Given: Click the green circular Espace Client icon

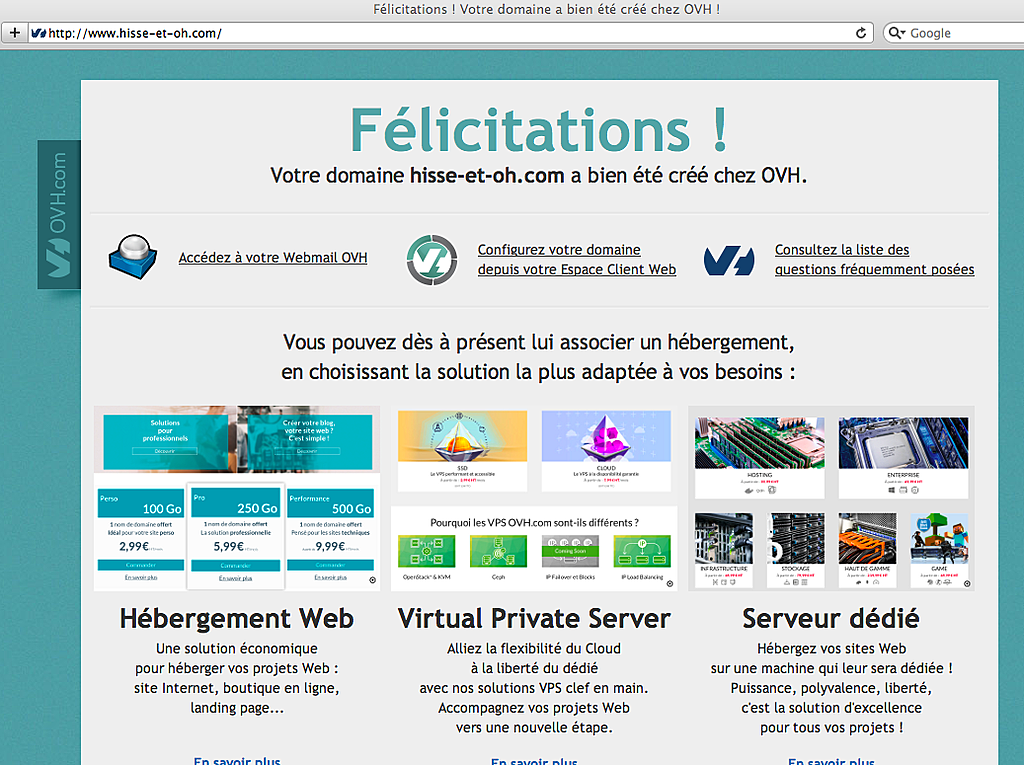Looking at the screenshot, I should click(x=432, y=259).
